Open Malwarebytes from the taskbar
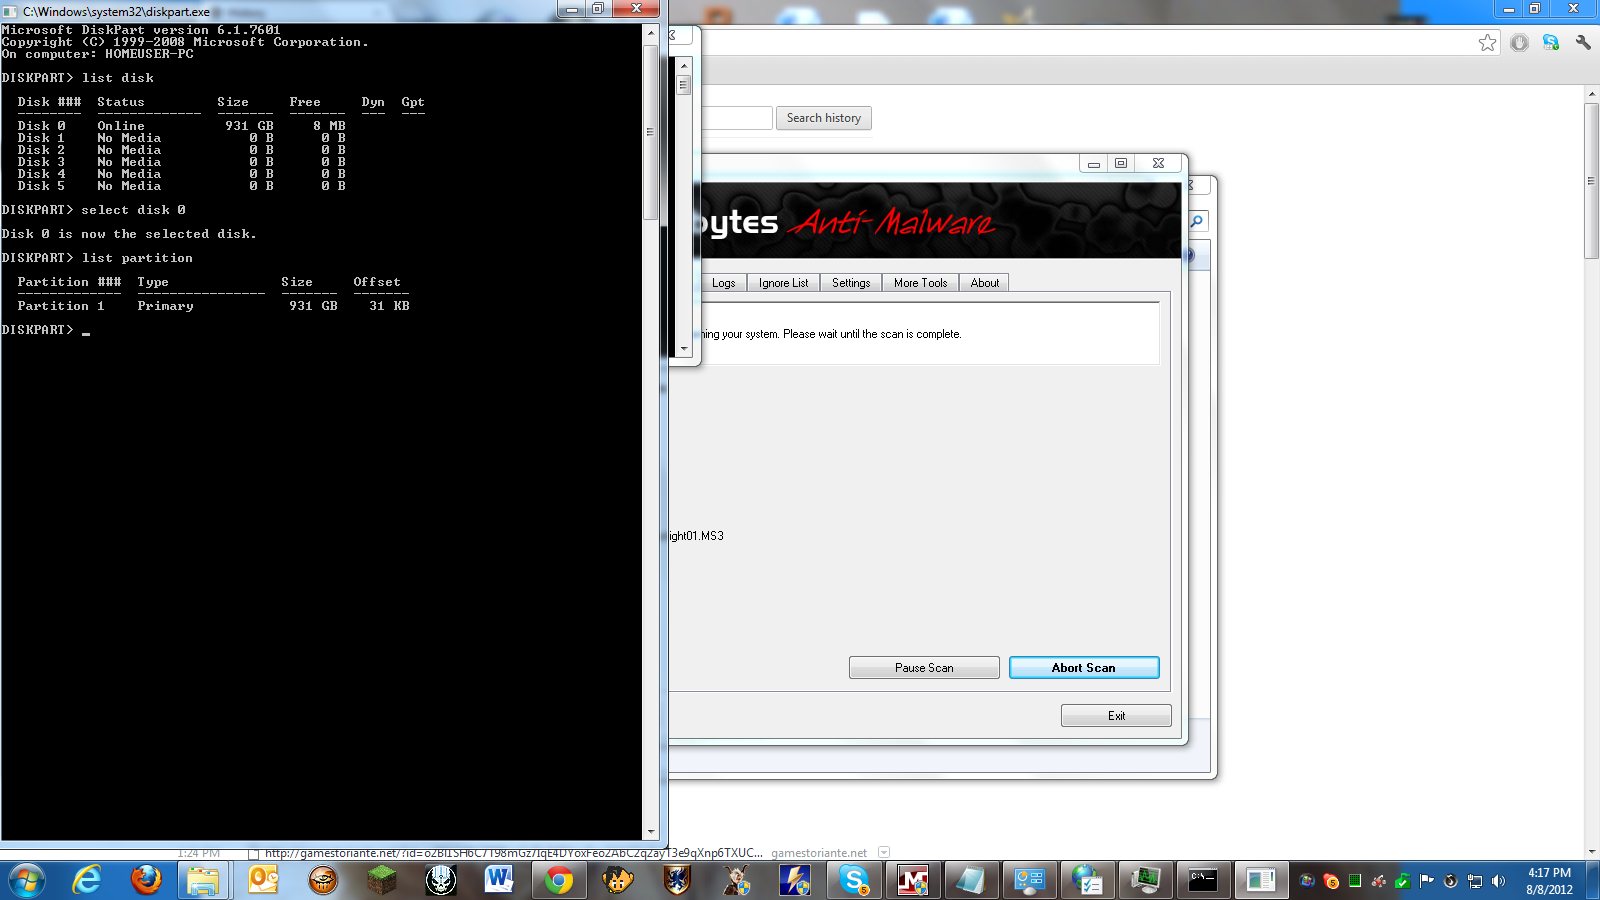The height and width of the screenshot is (900, 1600). [912, 880]
